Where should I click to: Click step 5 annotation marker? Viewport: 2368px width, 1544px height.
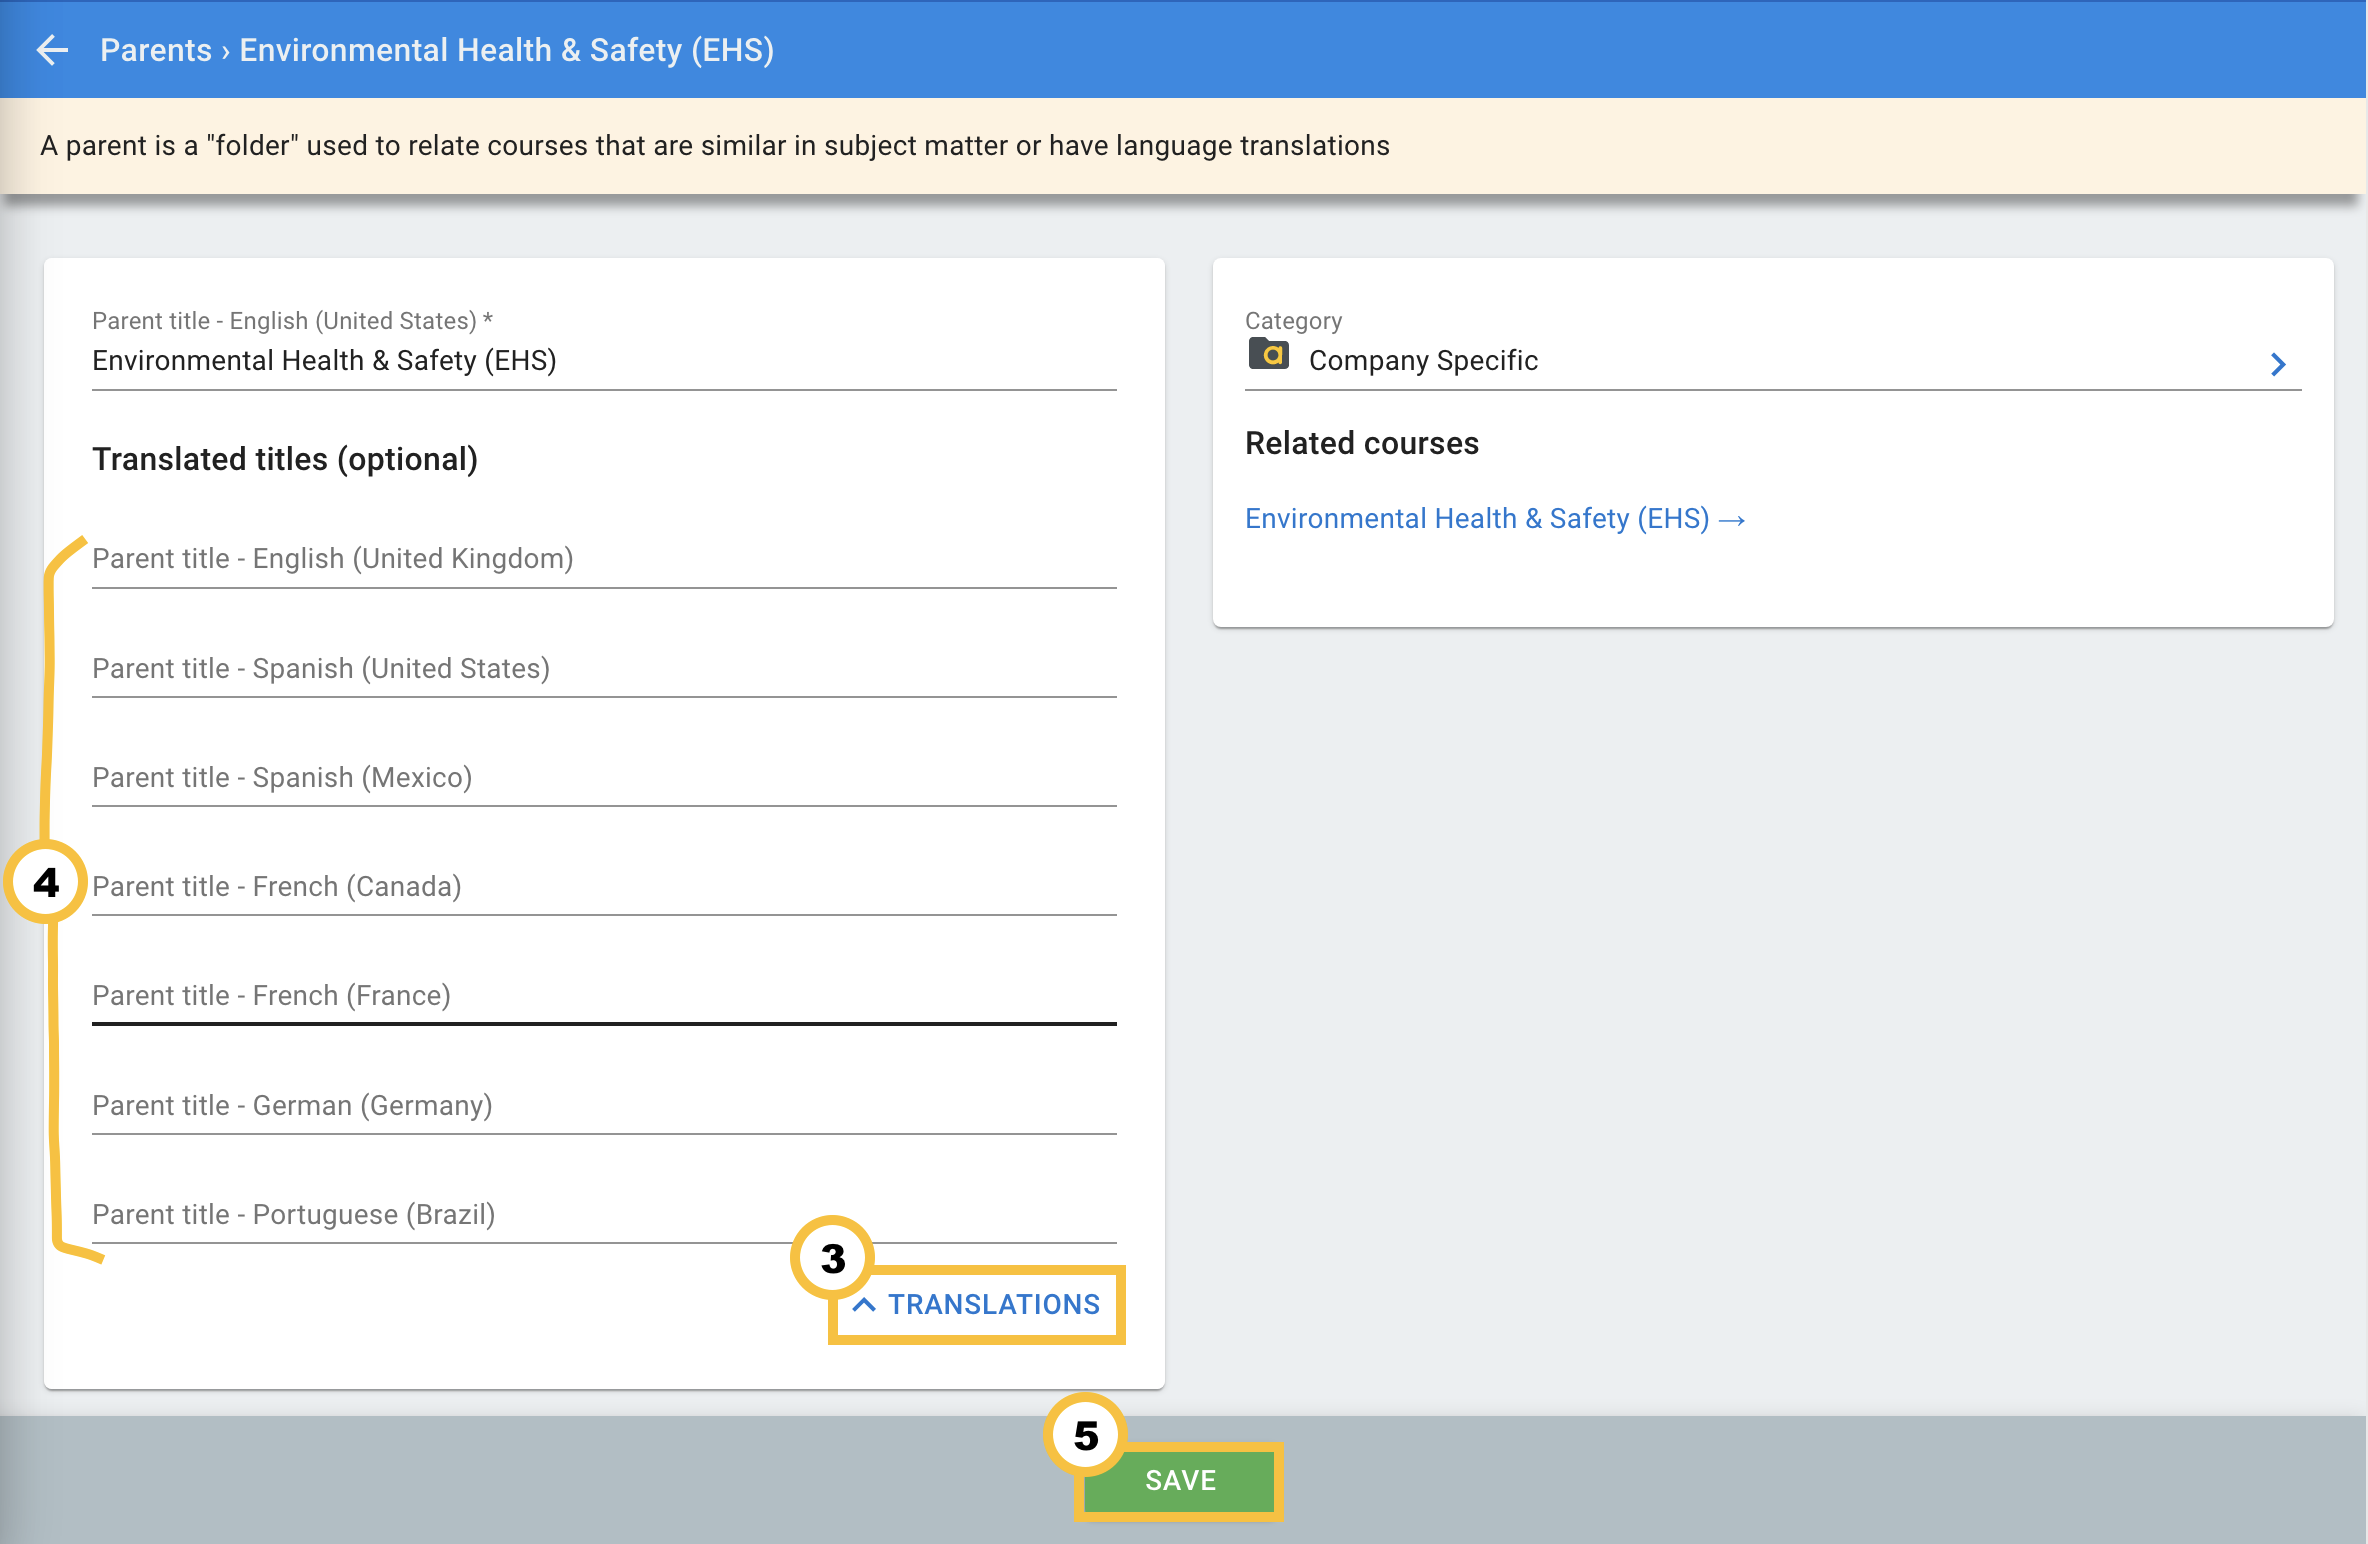[1086, 1435]
